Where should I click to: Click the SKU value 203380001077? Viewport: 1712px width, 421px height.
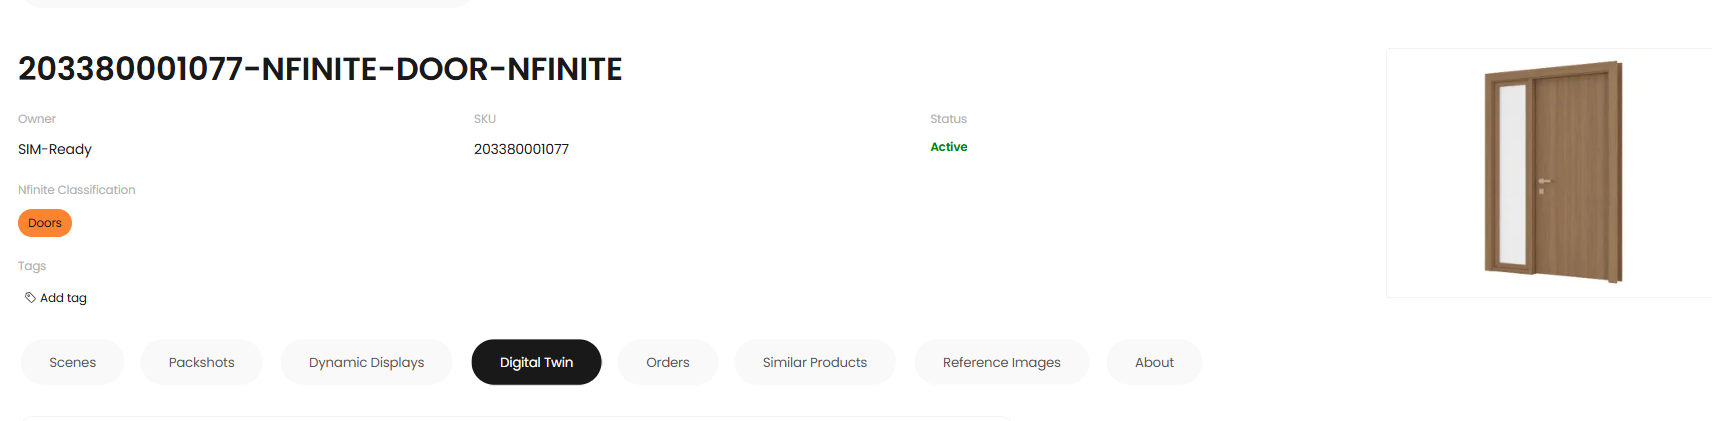point(521,149)
